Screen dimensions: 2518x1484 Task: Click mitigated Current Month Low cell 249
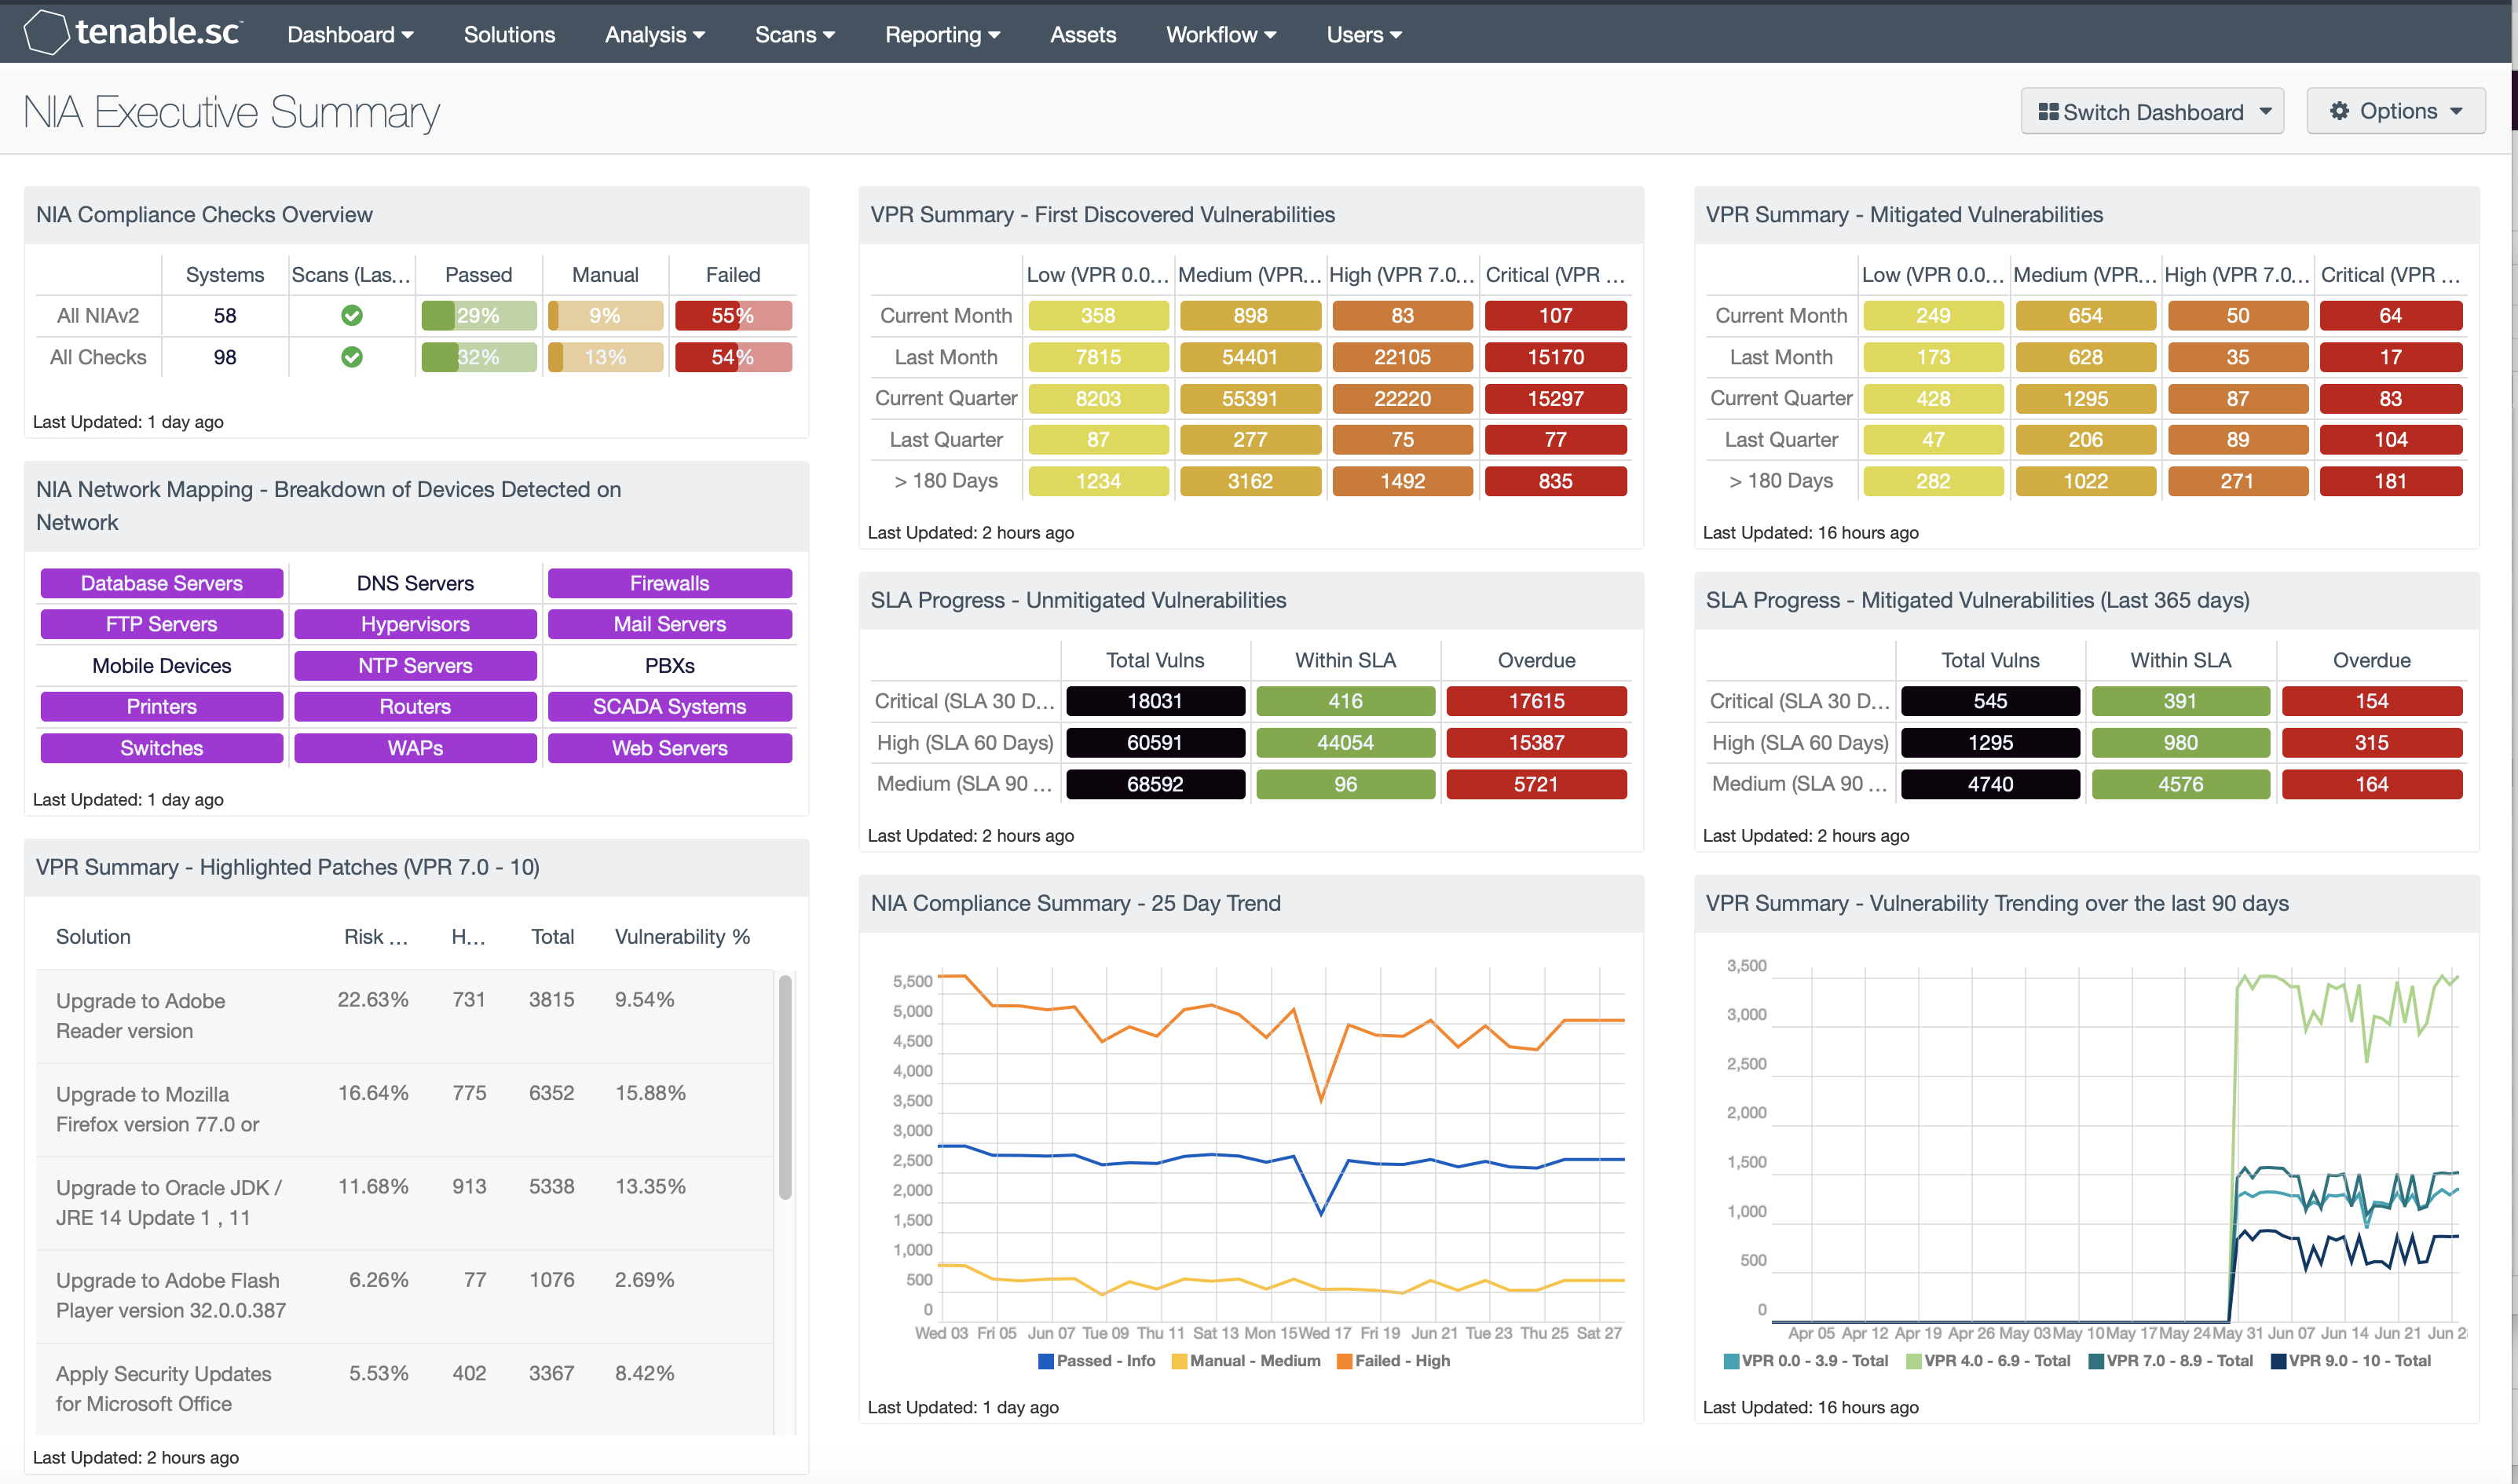pyautogui.click(x=1933, y=316)
